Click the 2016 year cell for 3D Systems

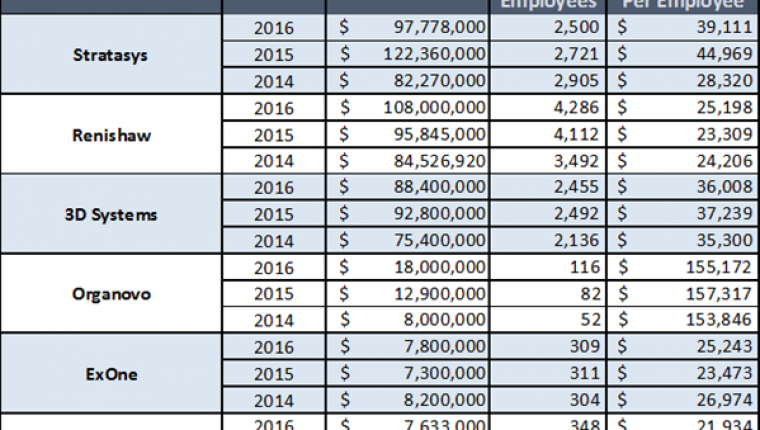click(274, 187)
